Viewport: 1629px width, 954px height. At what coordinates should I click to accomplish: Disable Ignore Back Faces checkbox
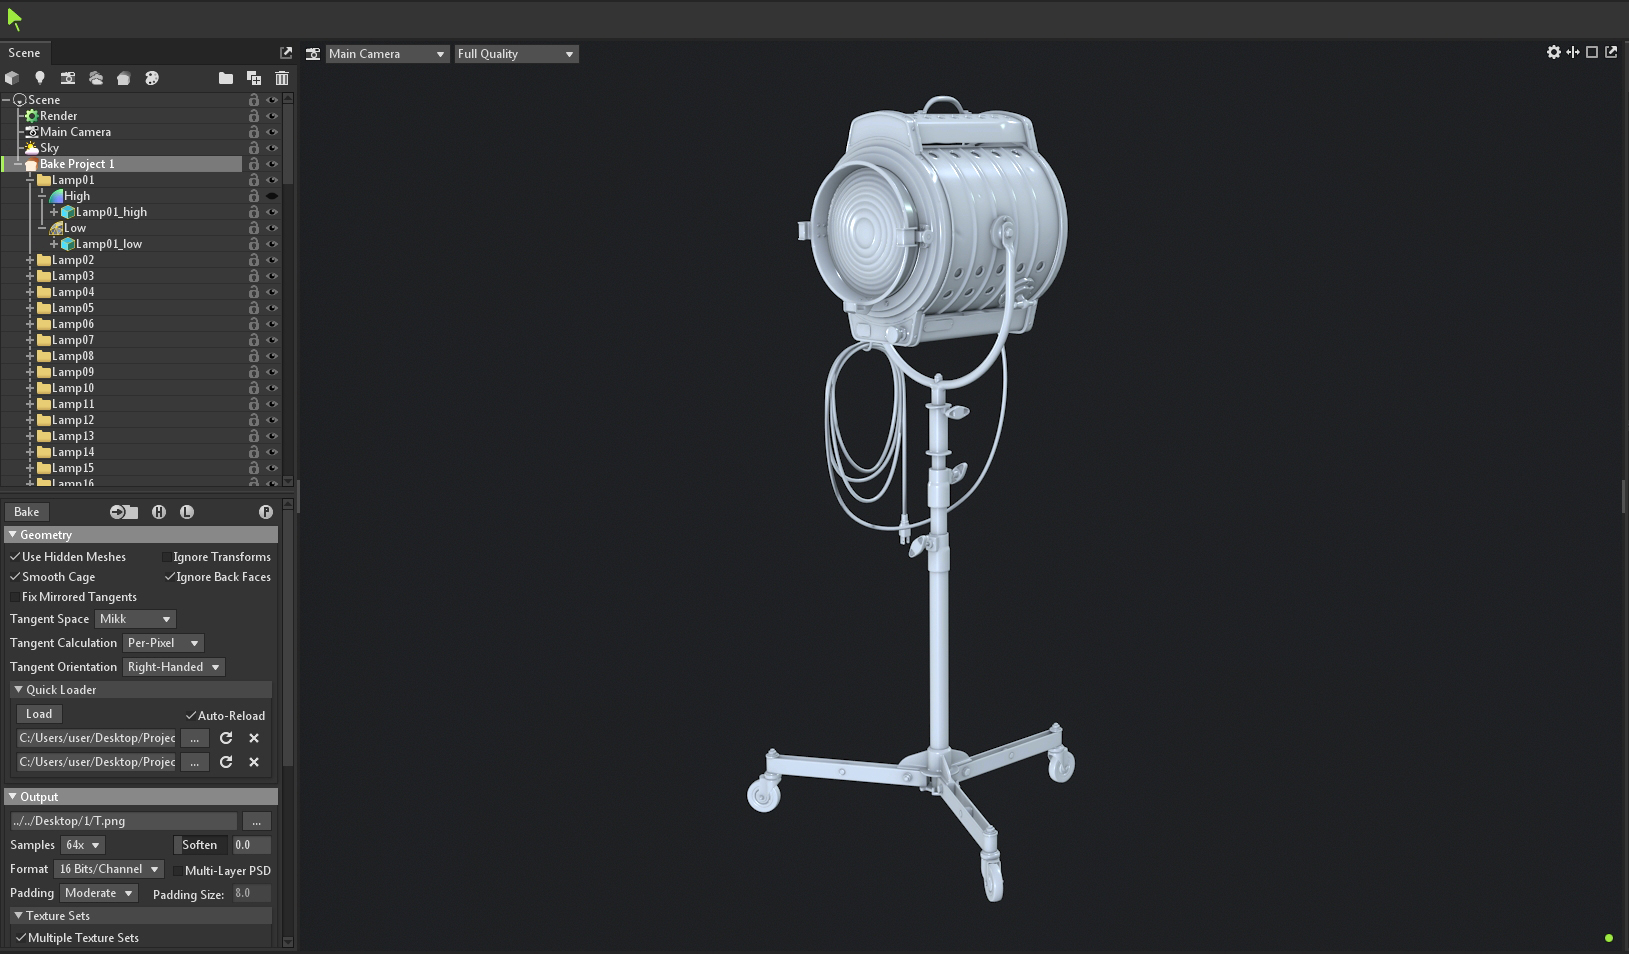pos(169,577)
